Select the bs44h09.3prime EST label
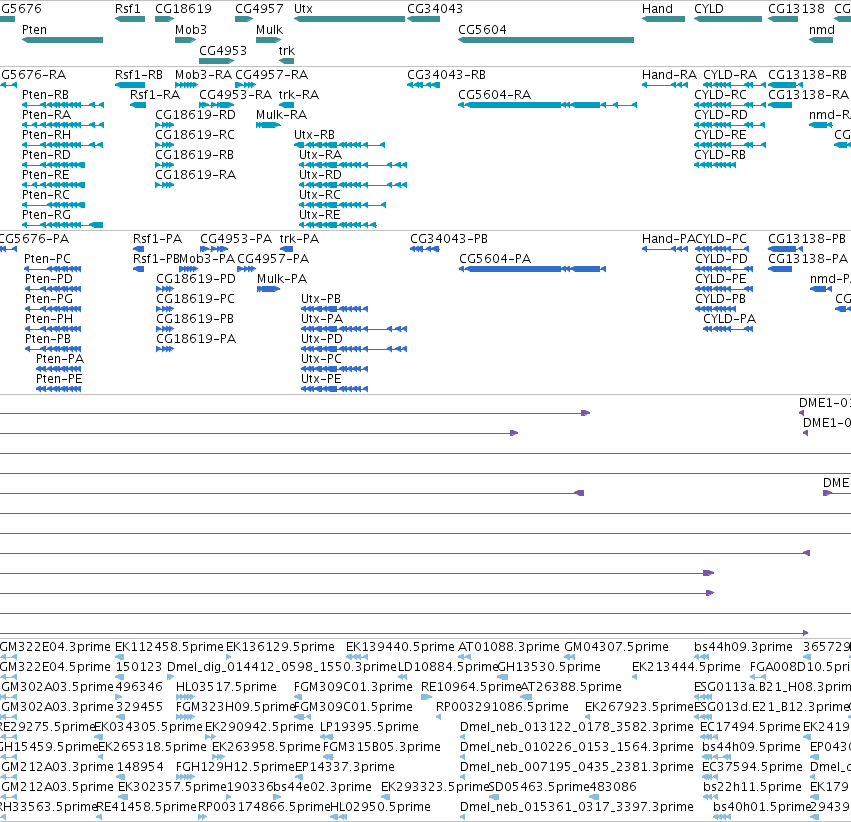 tap(743, 647)
